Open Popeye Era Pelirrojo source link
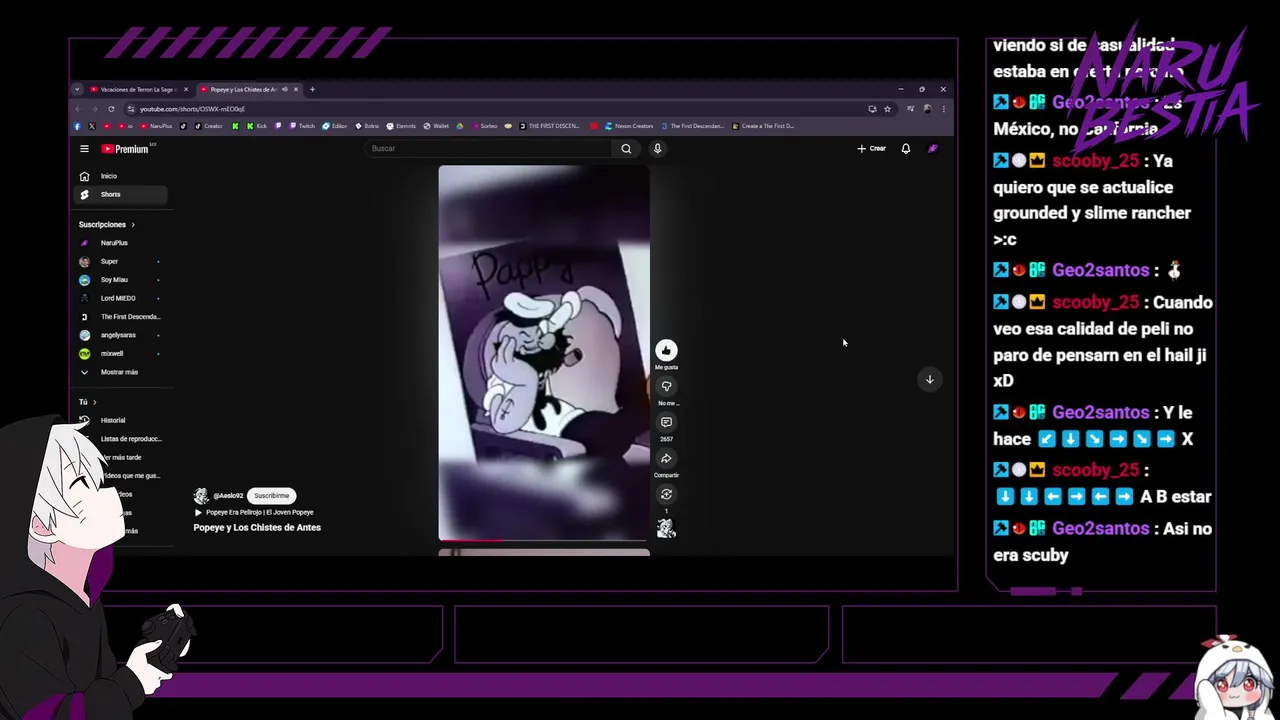 pyautogui.click(x=254, y=512)
